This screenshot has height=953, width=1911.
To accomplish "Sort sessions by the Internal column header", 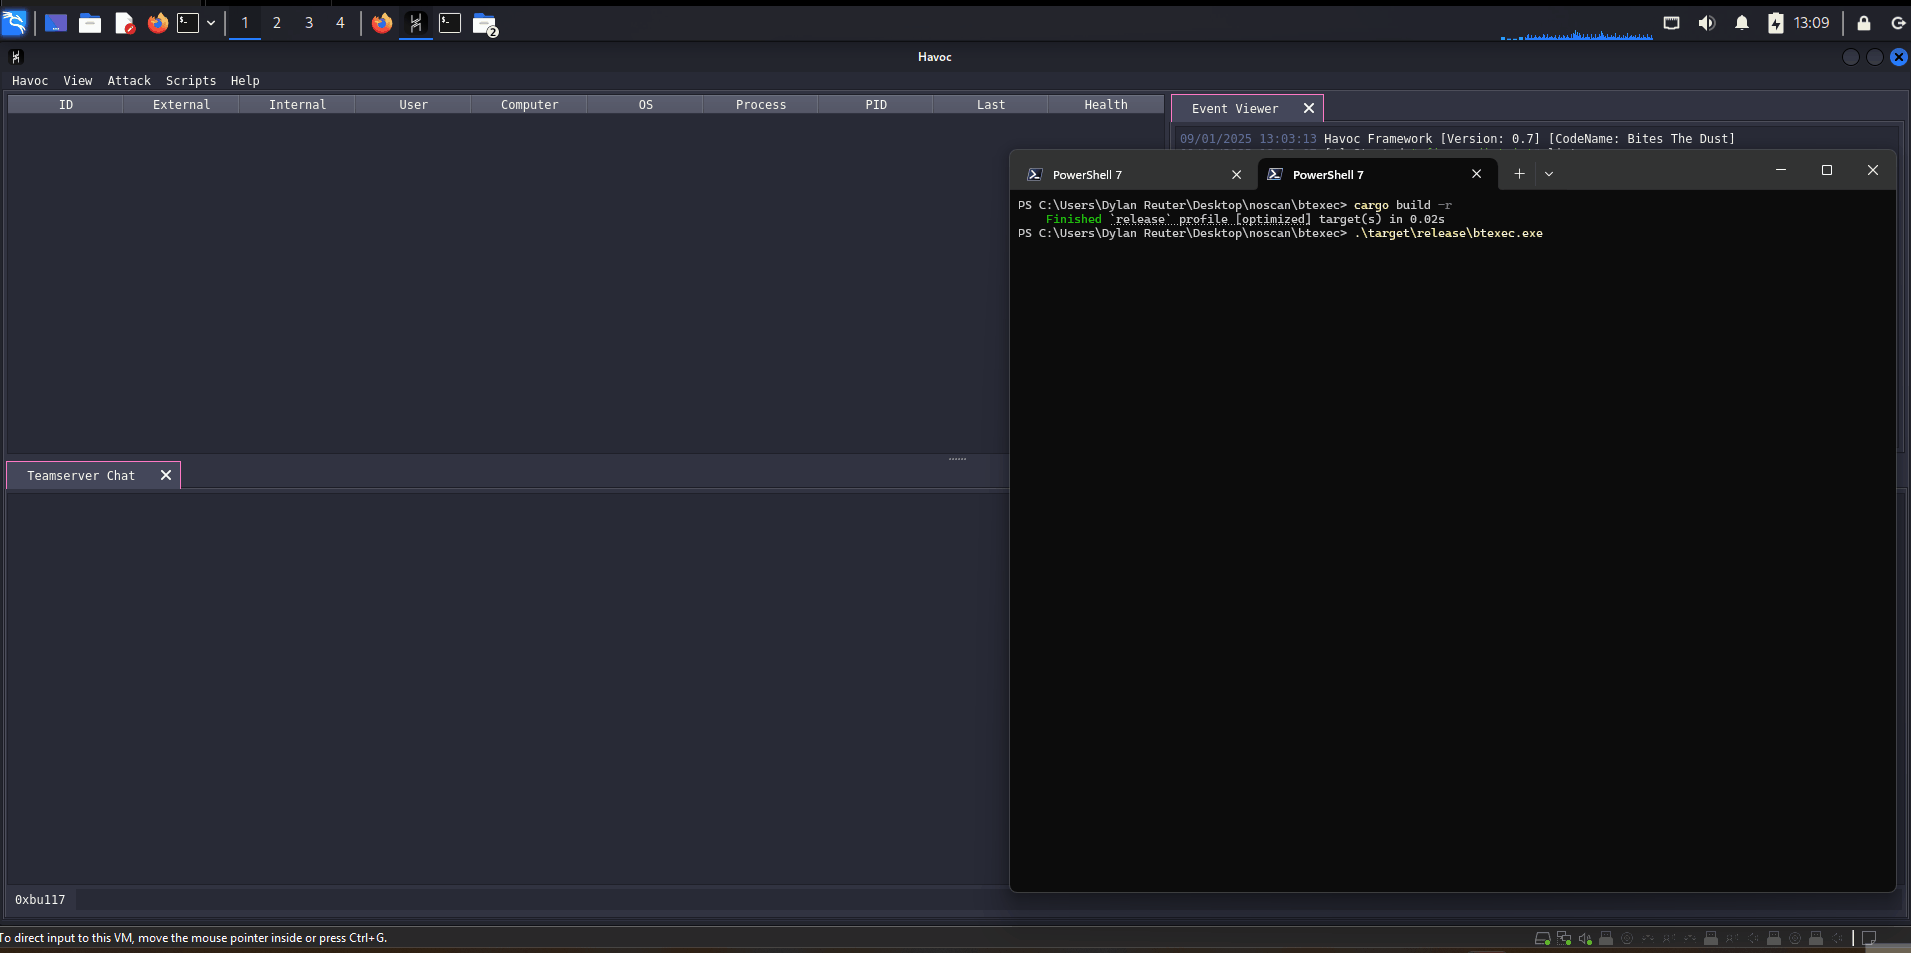I will tap(297, 105).
